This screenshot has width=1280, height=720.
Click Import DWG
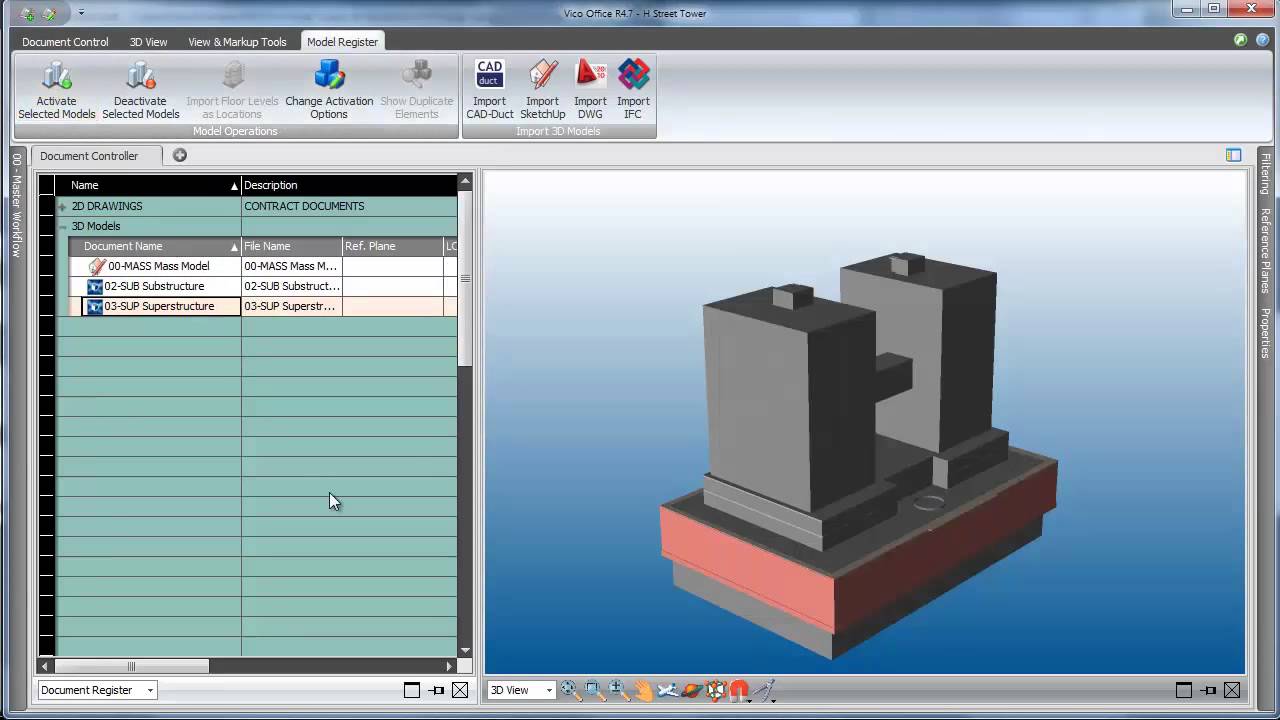point(590,90)
